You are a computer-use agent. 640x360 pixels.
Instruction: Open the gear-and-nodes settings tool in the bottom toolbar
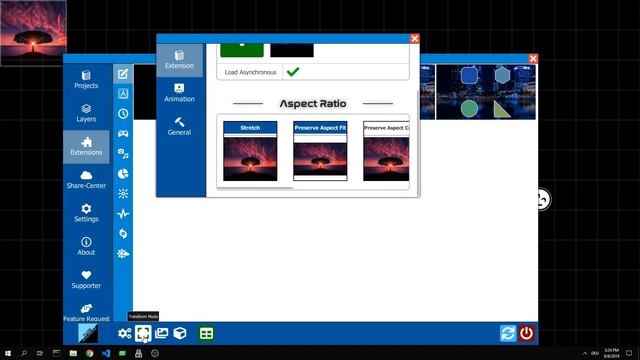click(124, 333)
